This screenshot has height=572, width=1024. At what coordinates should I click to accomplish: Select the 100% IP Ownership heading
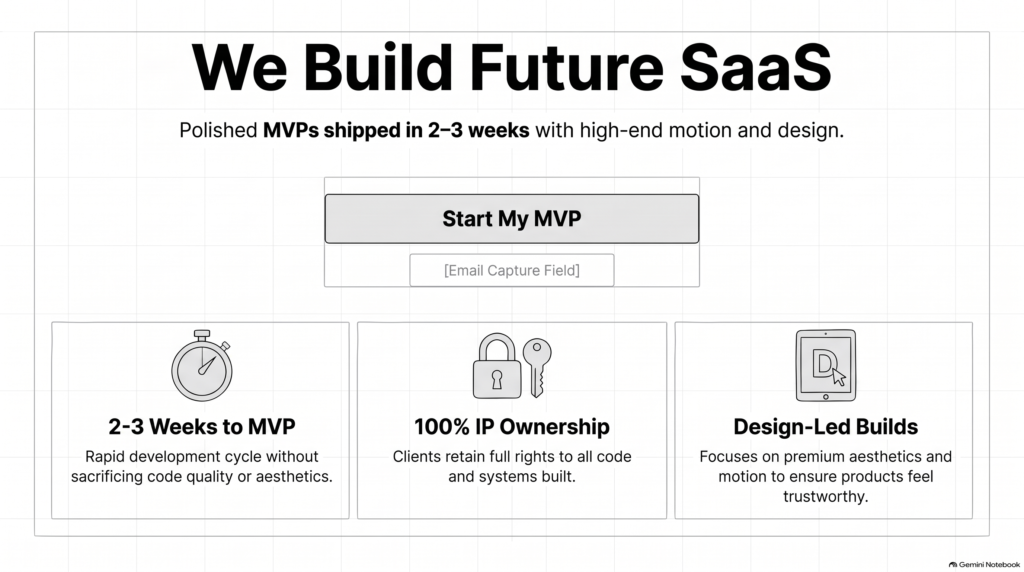(511, 426)
